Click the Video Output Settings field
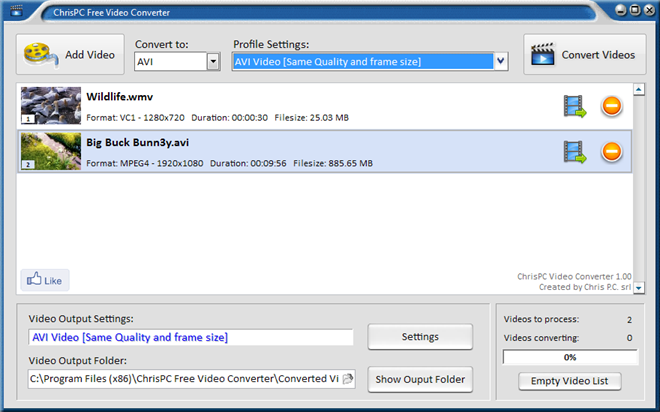 point(191,337)
